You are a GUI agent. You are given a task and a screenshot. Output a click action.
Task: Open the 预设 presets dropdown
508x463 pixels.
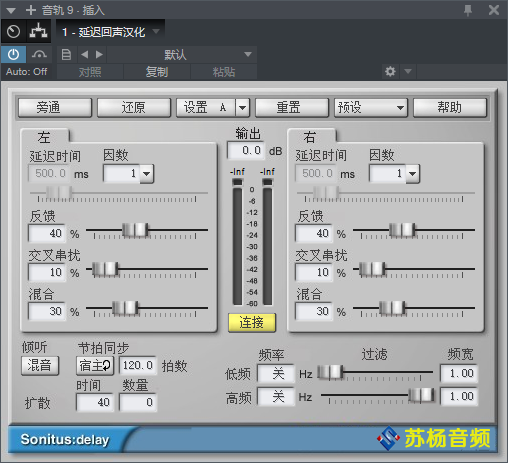pyautogui.click(x=371, y=108)
